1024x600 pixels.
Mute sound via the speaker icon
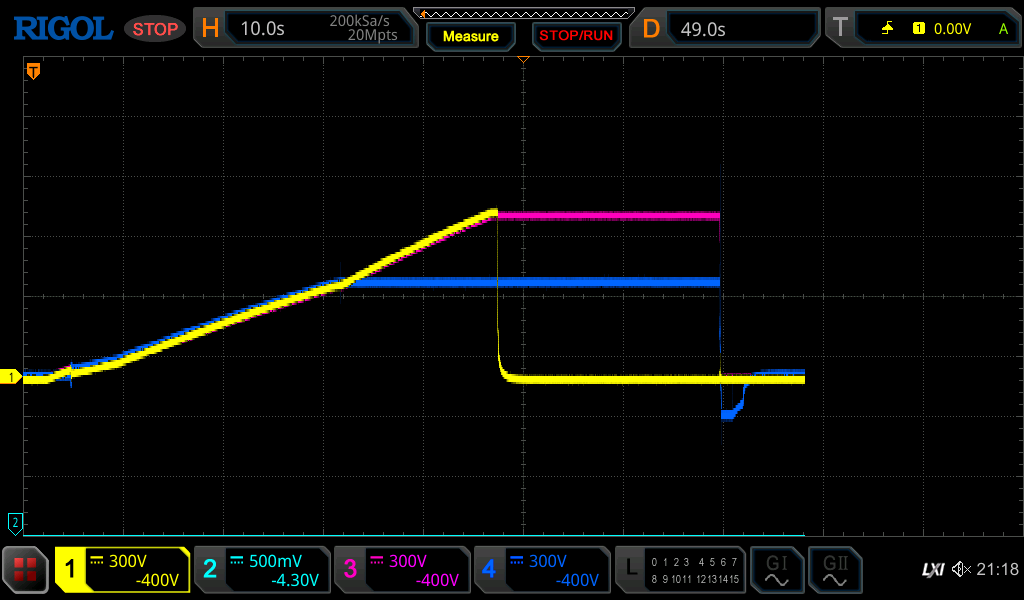coord(961,570)
